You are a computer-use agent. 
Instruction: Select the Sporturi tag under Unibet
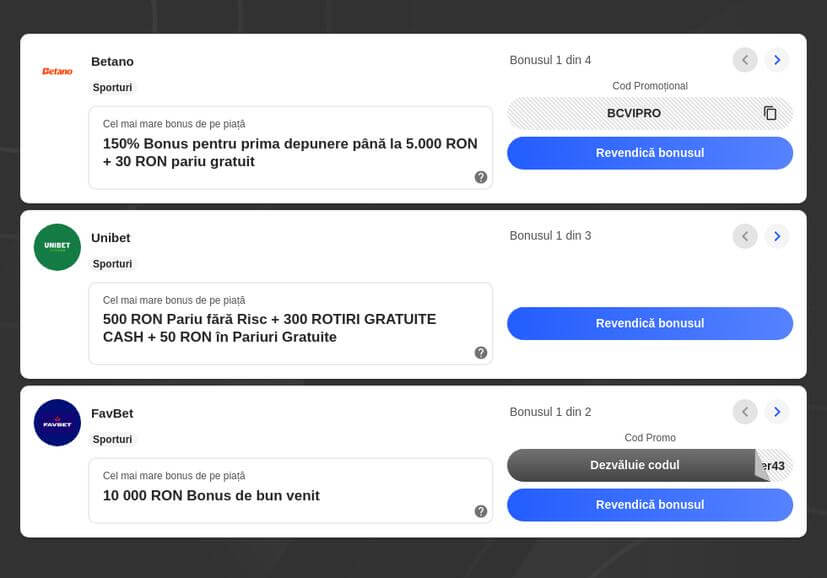[x=112, y=264]
